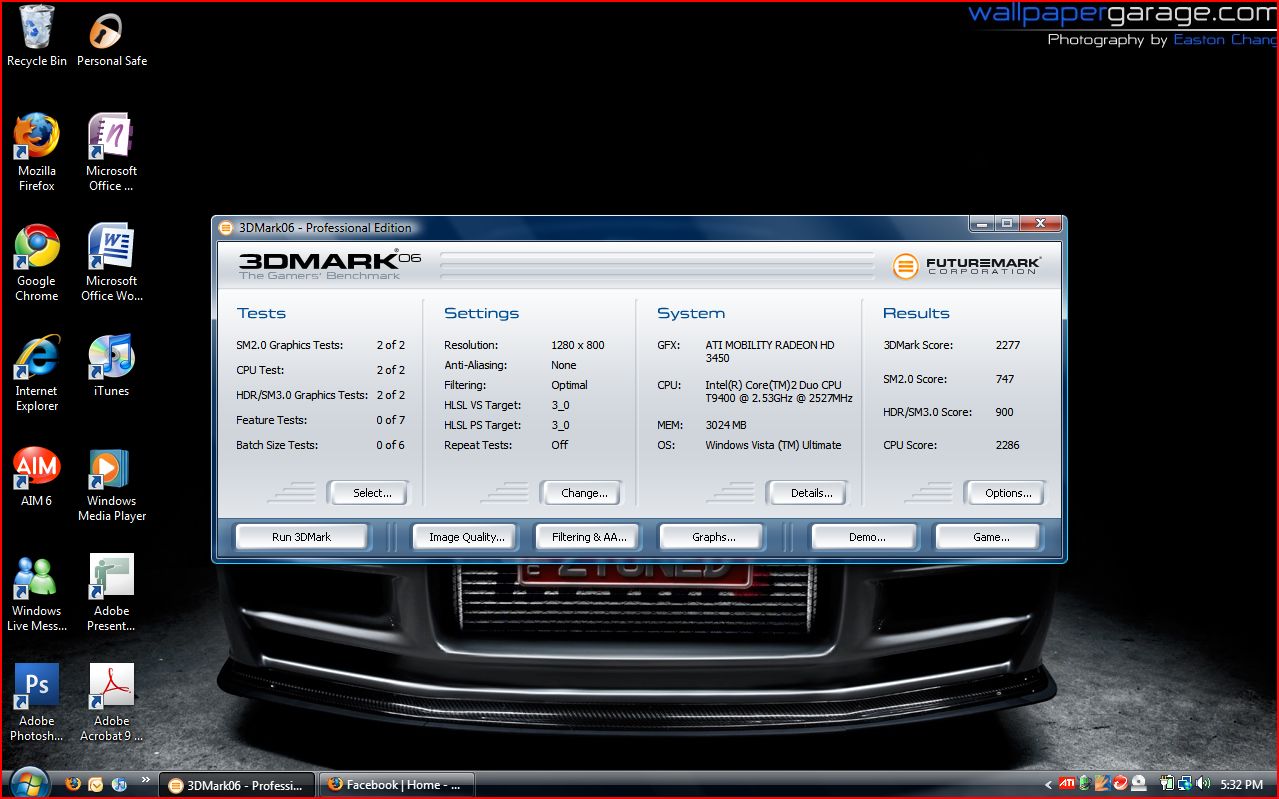The width and height of the screenshot is (1279, 799).
Task: Click the red swirl tray icon
Action: pyautogui.click(x=1120, y=784)
